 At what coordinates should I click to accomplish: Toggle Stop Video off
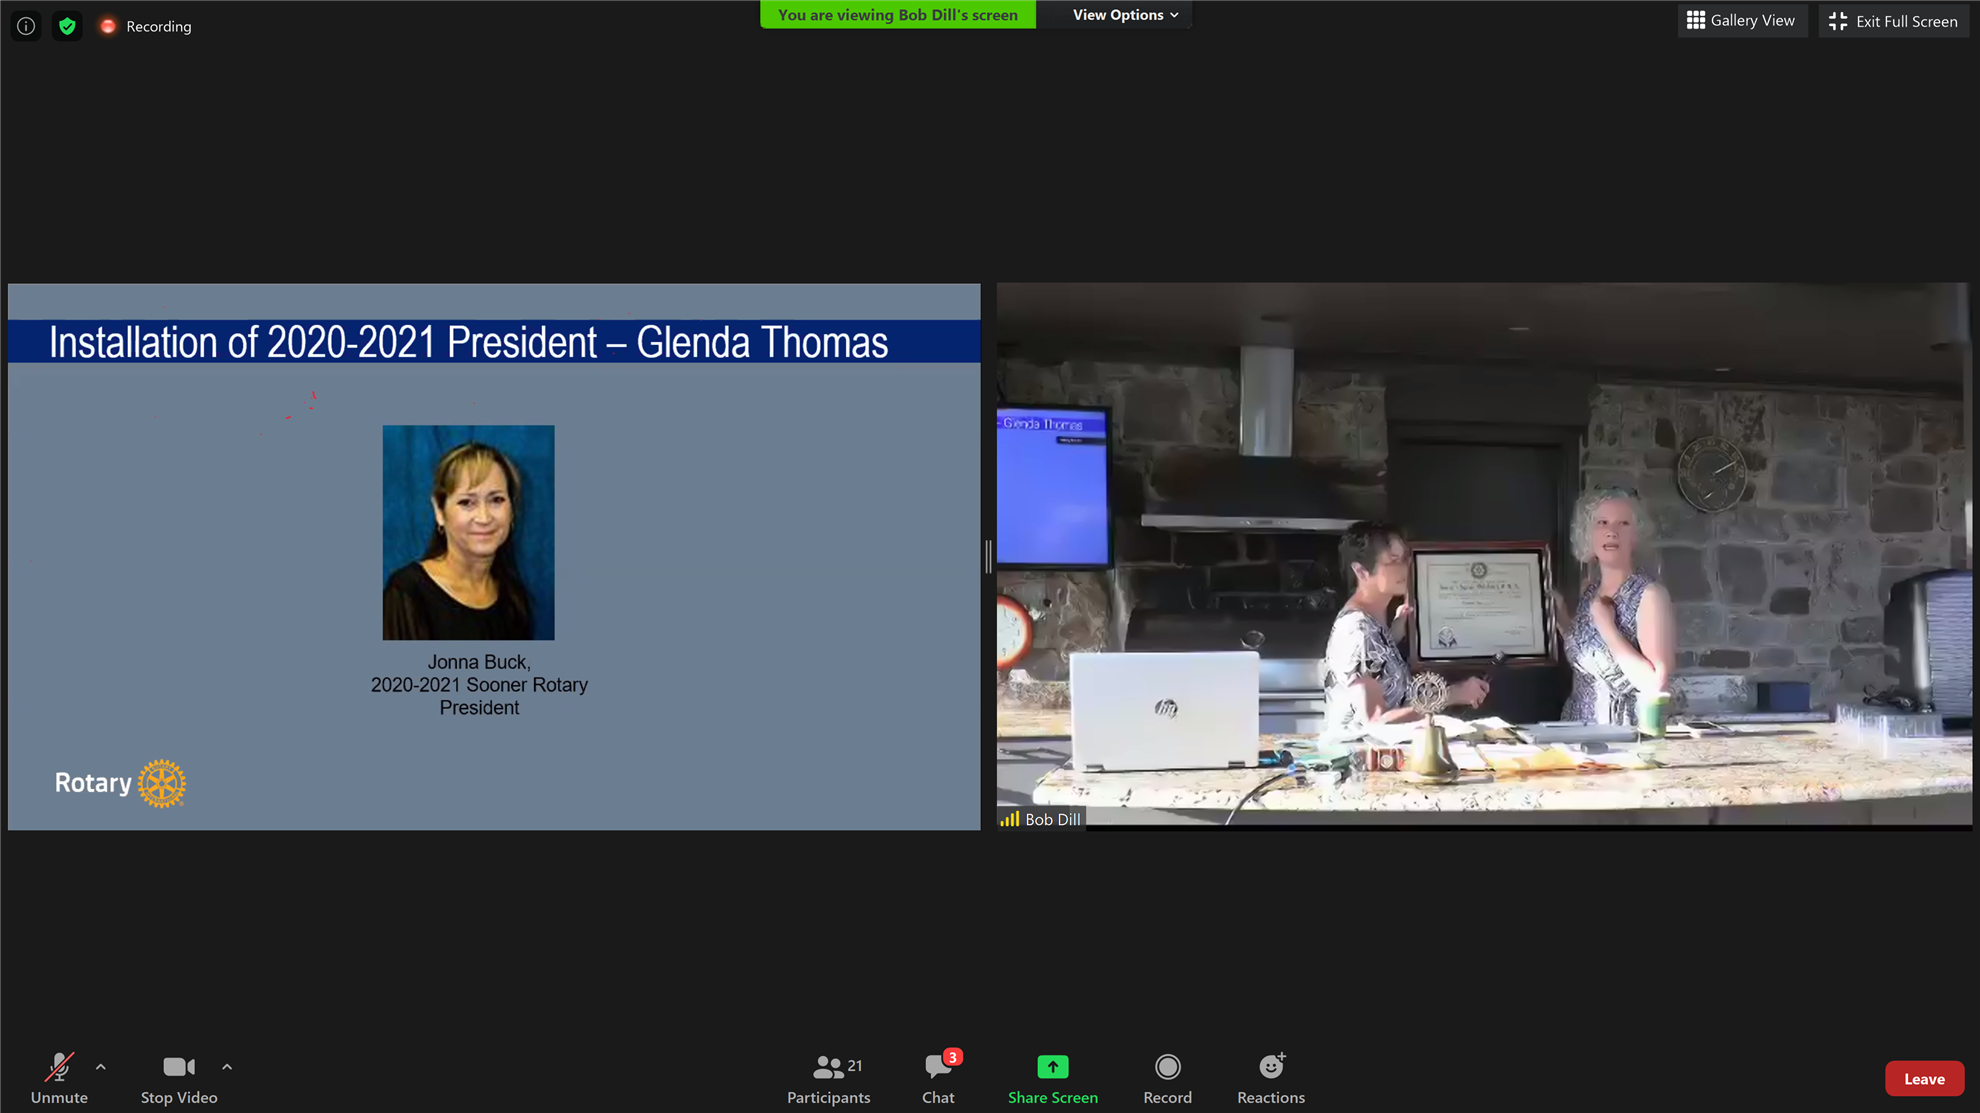[179, 1078]
